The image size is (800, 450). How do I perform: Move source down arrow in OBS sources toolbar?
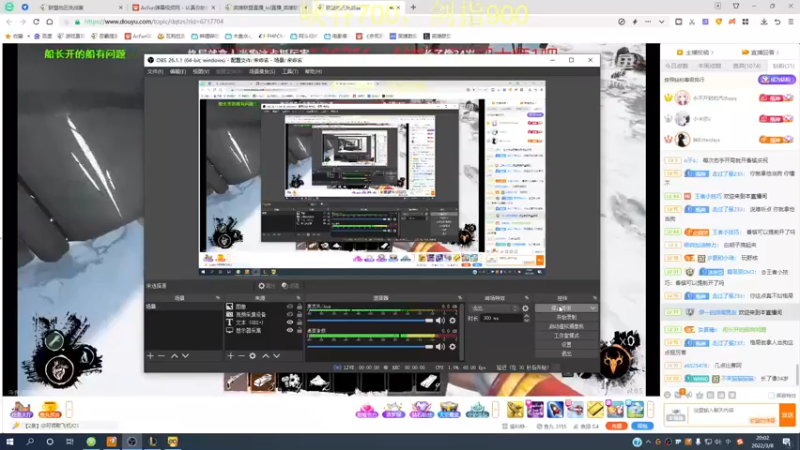(277, 356)
